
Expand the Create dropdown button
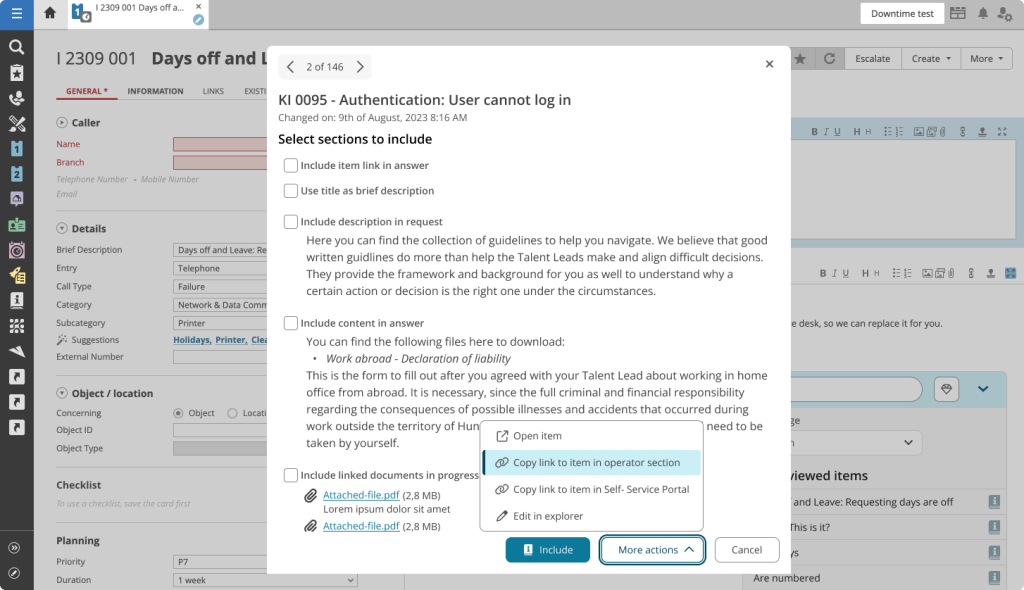click(x=931, y=59)
